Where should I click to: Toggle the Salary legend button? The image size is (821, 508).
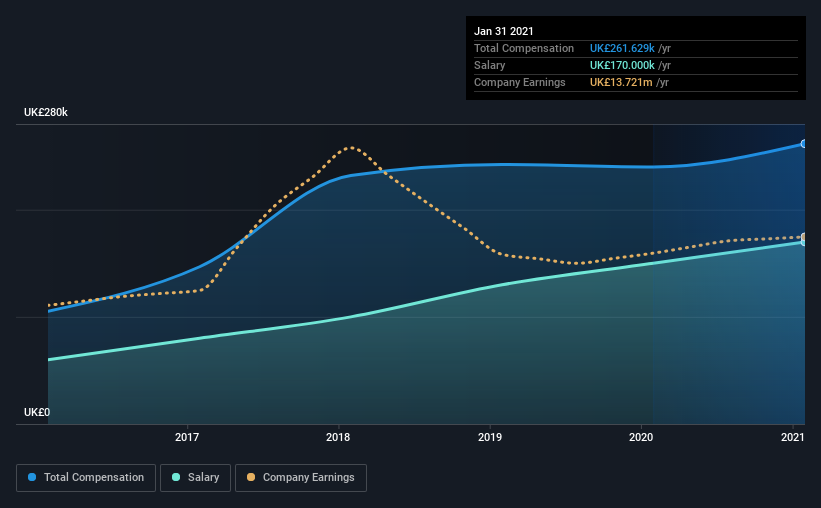point(195,478)
